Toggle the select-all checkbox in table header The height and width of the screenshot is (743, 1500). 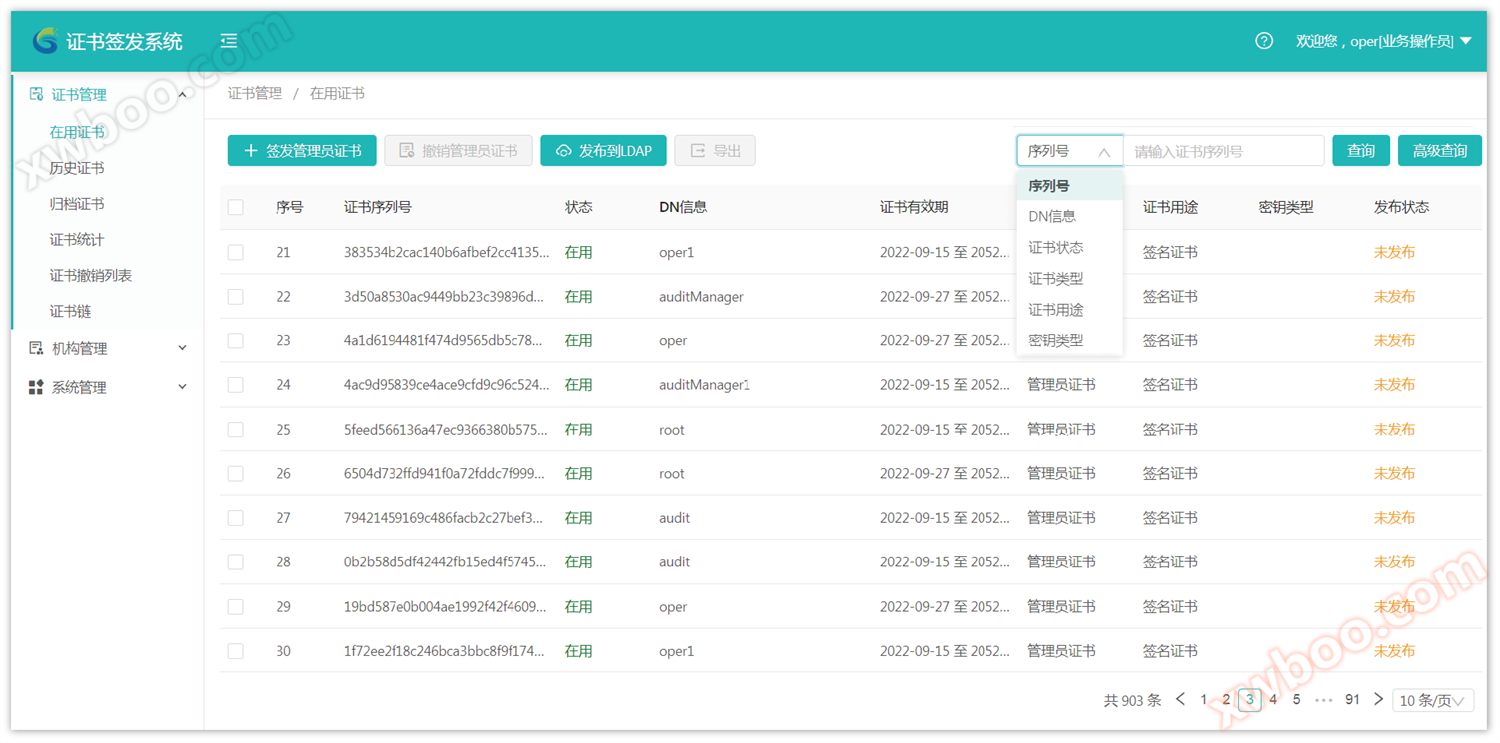[x=236, y=207]
